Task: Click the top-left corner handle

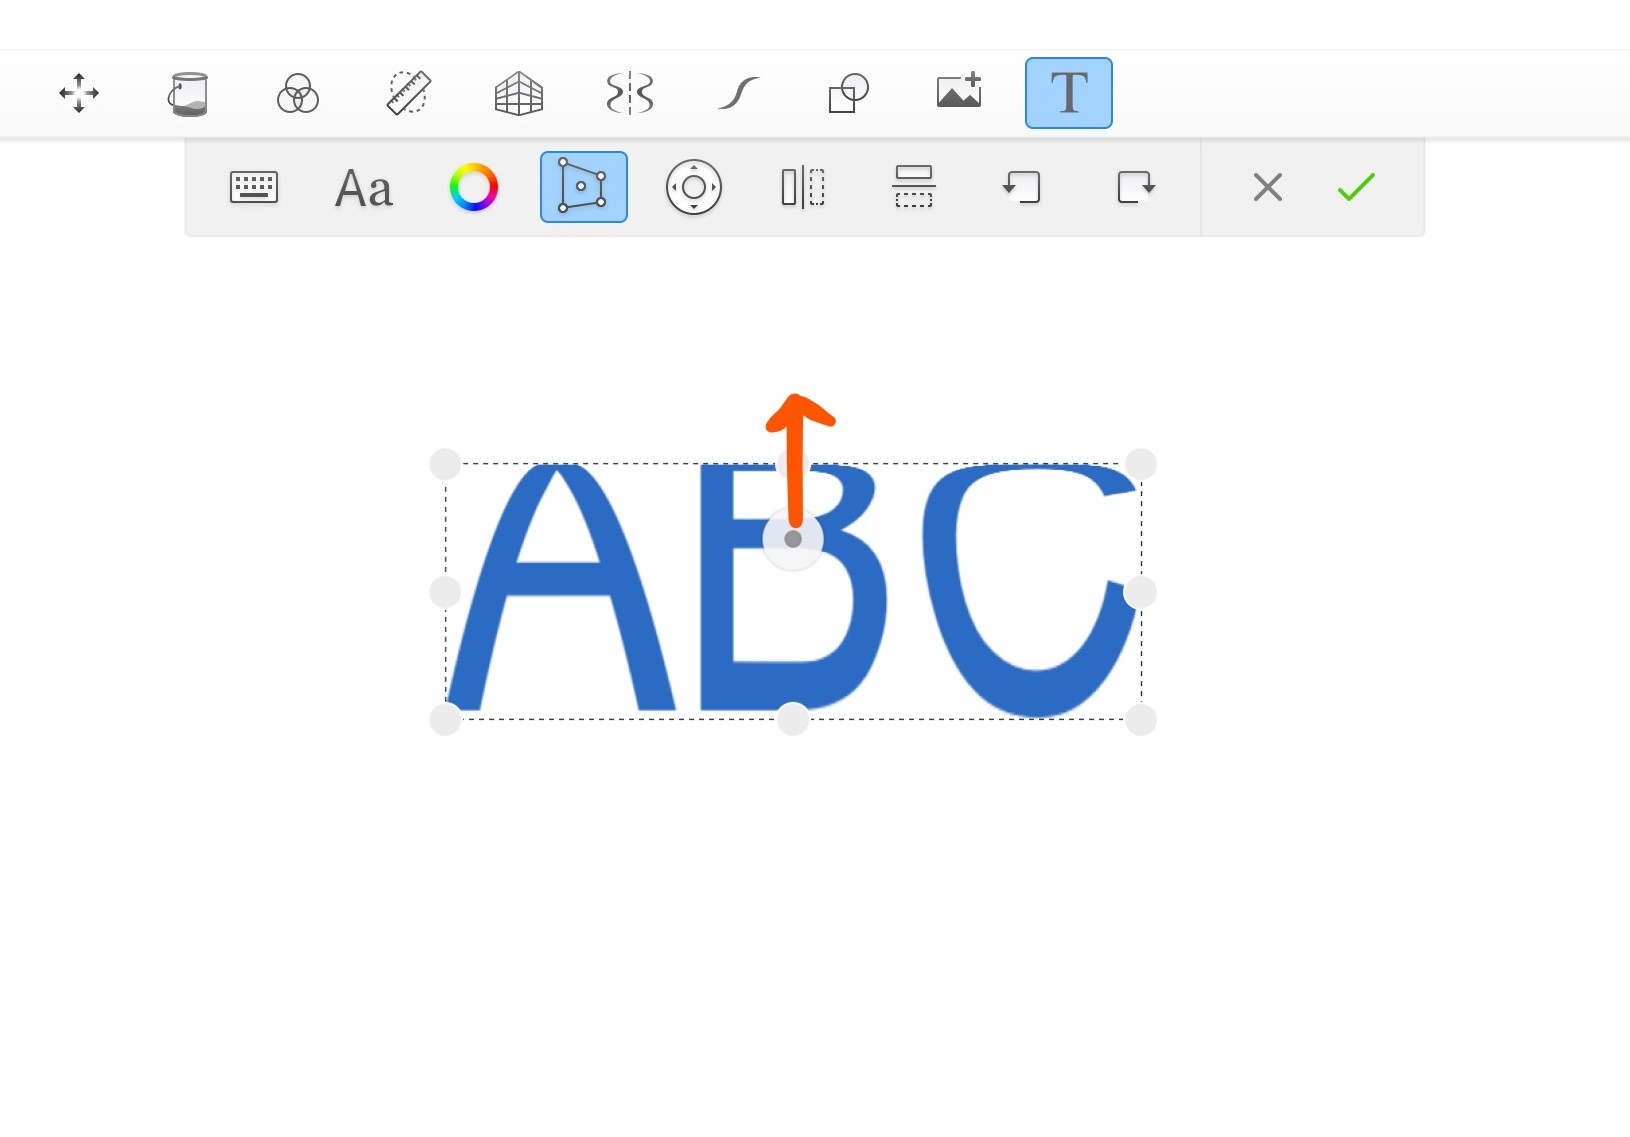Action: pos(445,464)
